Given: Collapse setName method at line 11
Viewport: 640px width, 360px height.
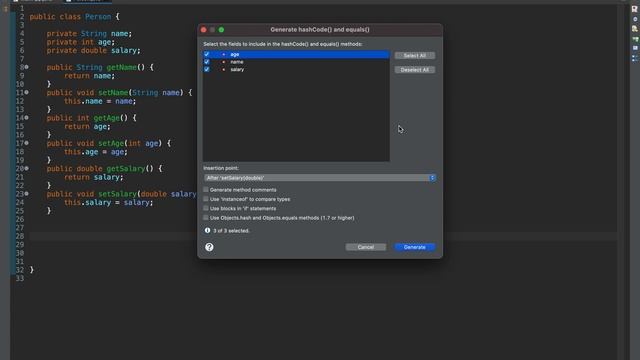Looking at the screenshot, I should (27, 92).
